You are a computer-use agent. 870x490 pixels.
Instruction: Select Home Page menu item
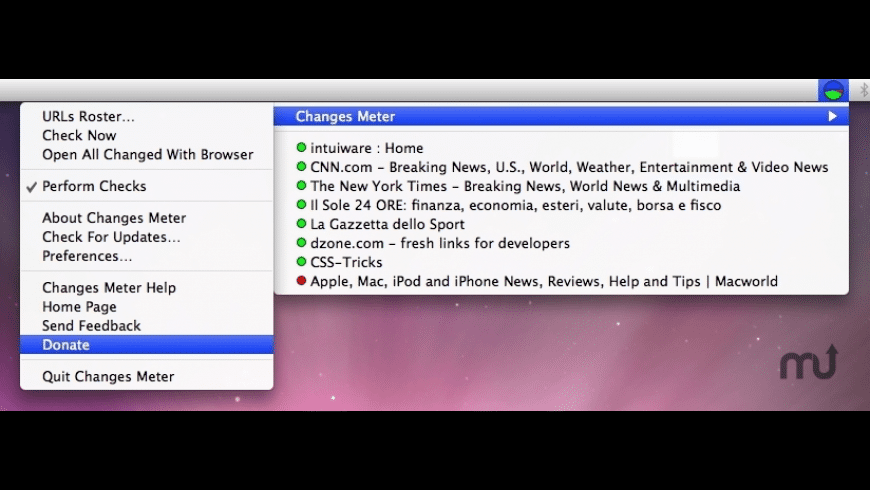coord(146,306)
